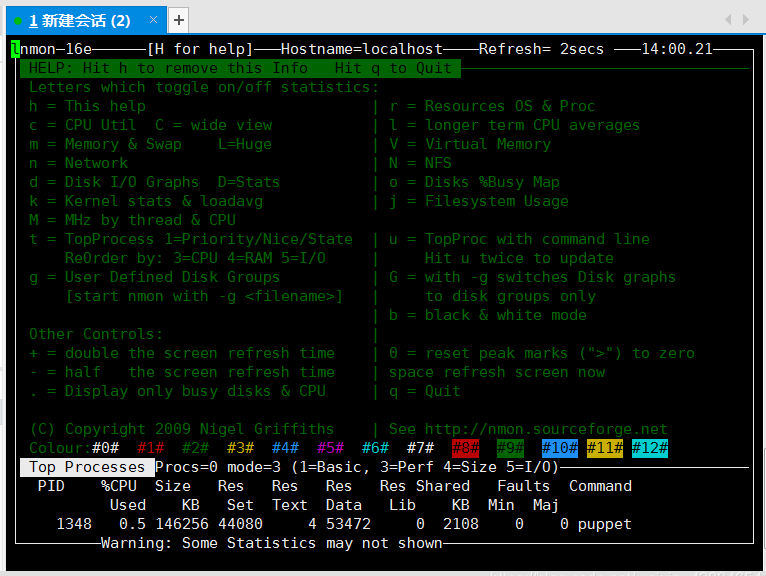
Task: Click the blue #4# colour sample
Action: (285, 448)
